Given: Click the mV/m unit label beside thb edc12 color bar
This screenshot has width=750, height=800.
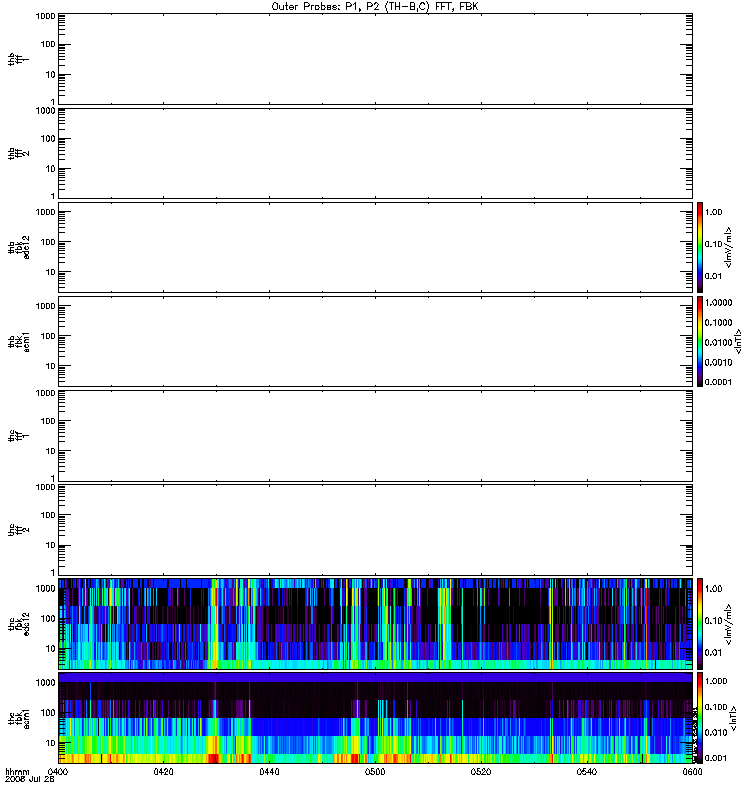Looking at the screenshot, I should [729, 247].
